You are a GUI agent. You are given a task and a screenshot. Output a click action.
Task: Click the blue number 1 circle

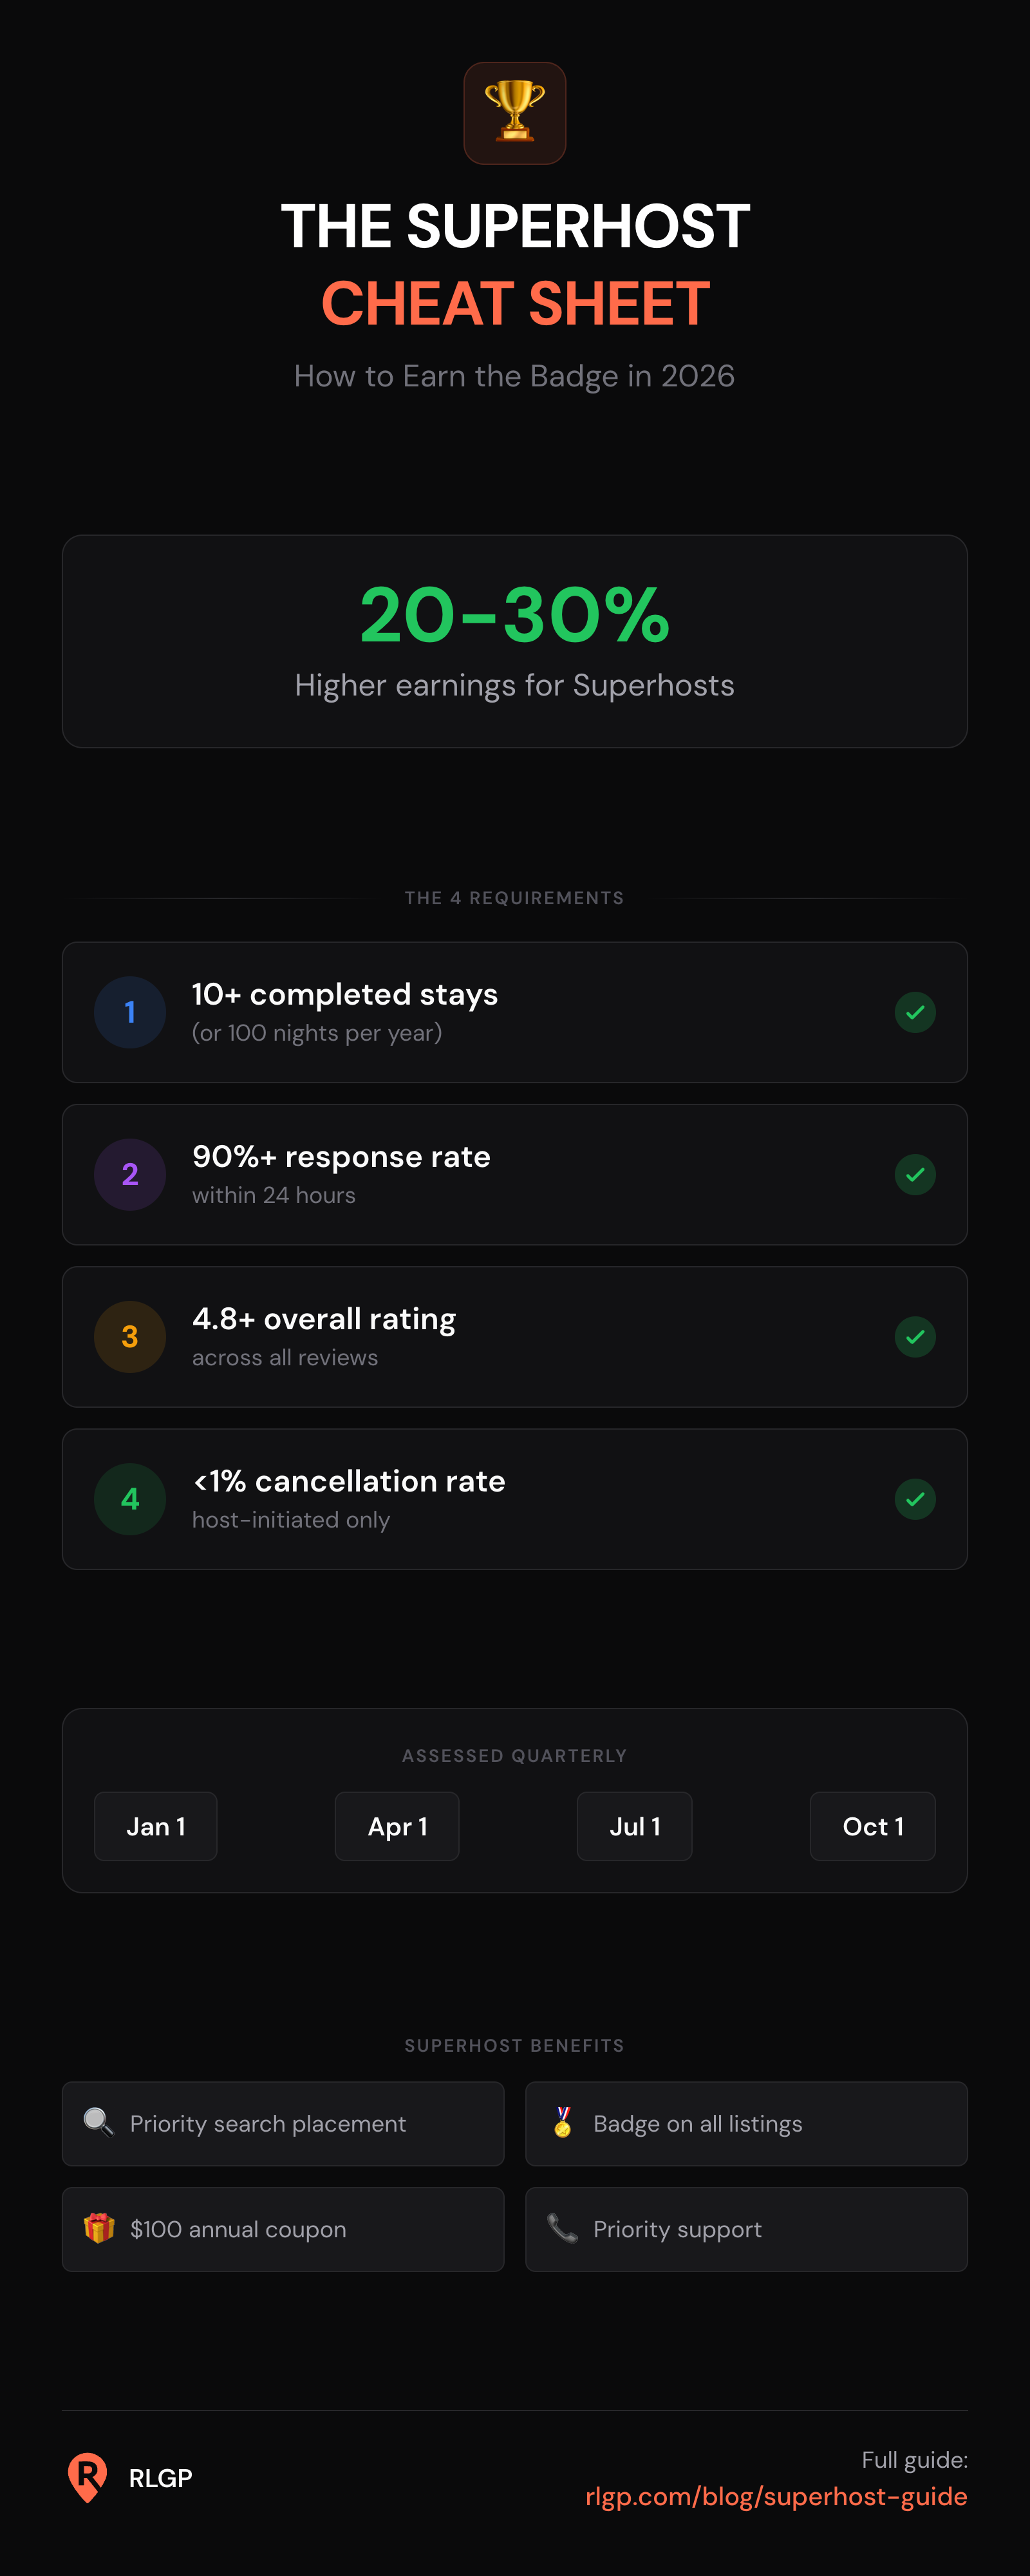130,1012
